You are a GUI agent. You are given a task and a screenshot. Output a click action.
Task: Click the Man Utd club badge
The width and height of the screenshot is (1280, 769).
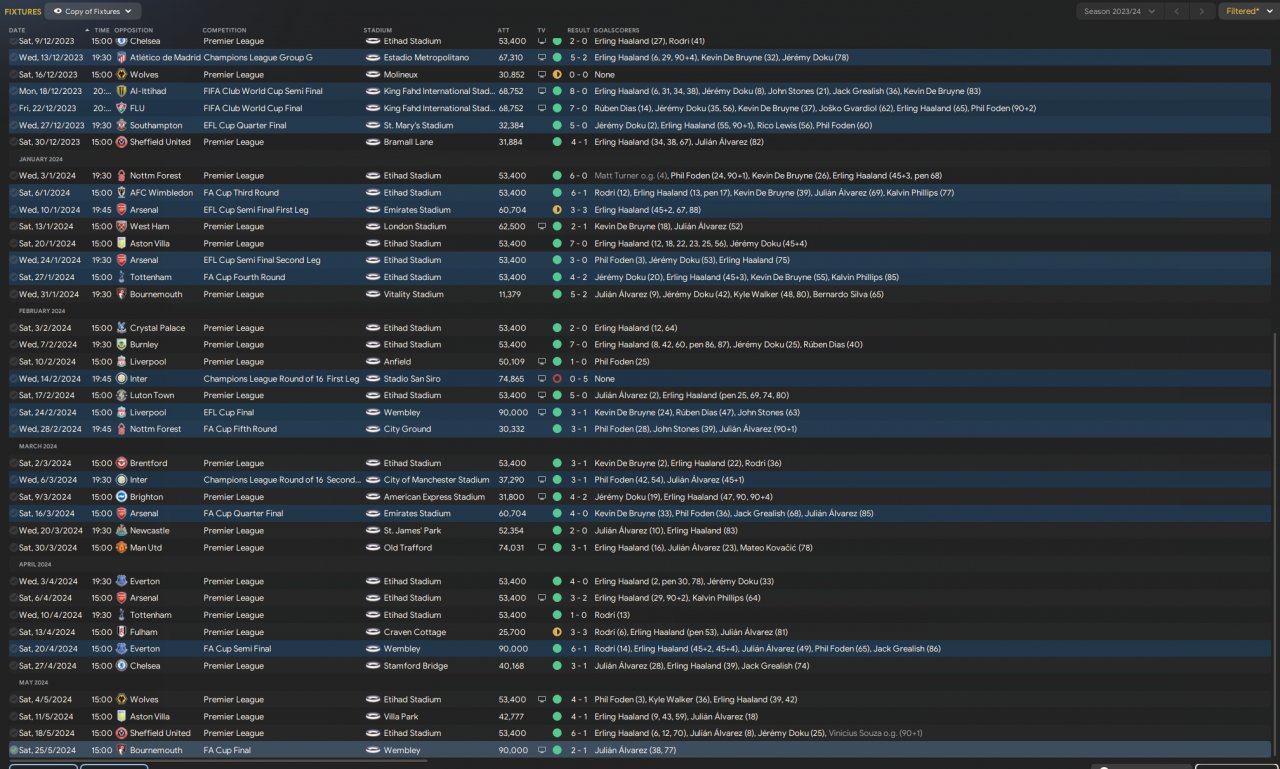pyautogui.click(x=121, y=548)
